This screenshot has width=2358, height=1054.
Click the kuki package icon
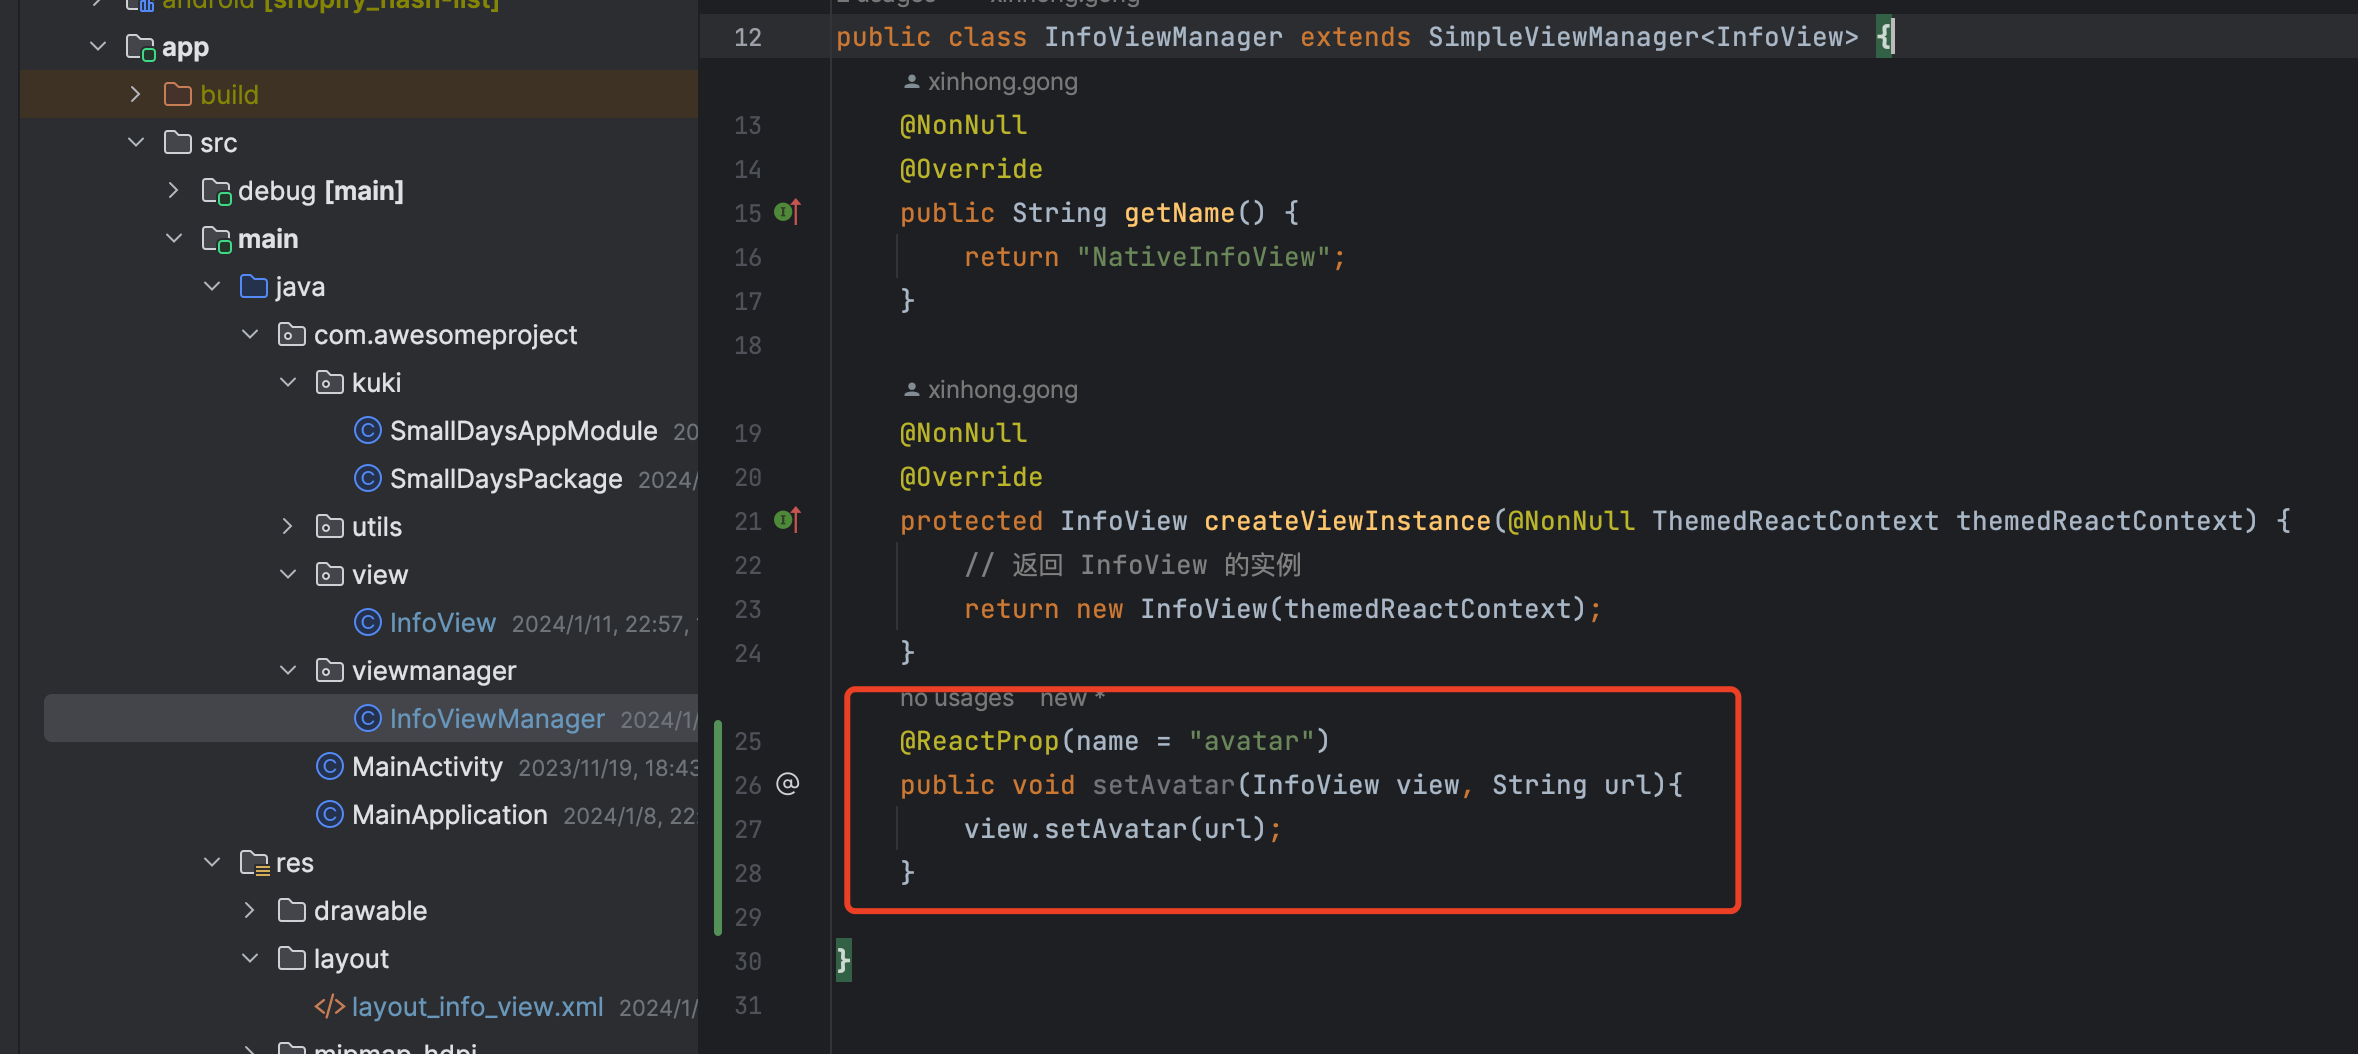pyautogui.click(x=330, y=382)
